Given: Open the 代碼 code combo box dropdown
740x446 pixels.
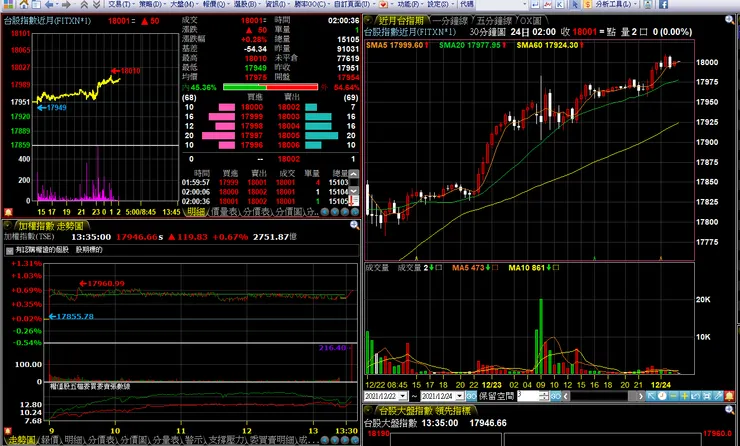Looking at the screenshot, I should (525, 4).
